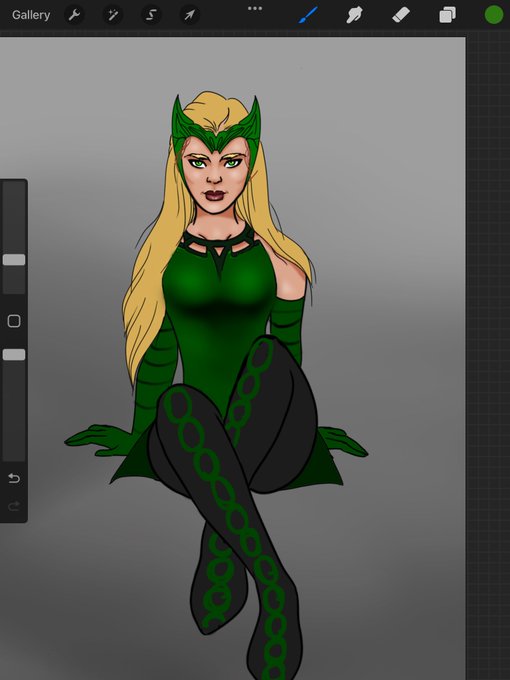Undo the last stroke
510x680 pixels.
[14, 478]
